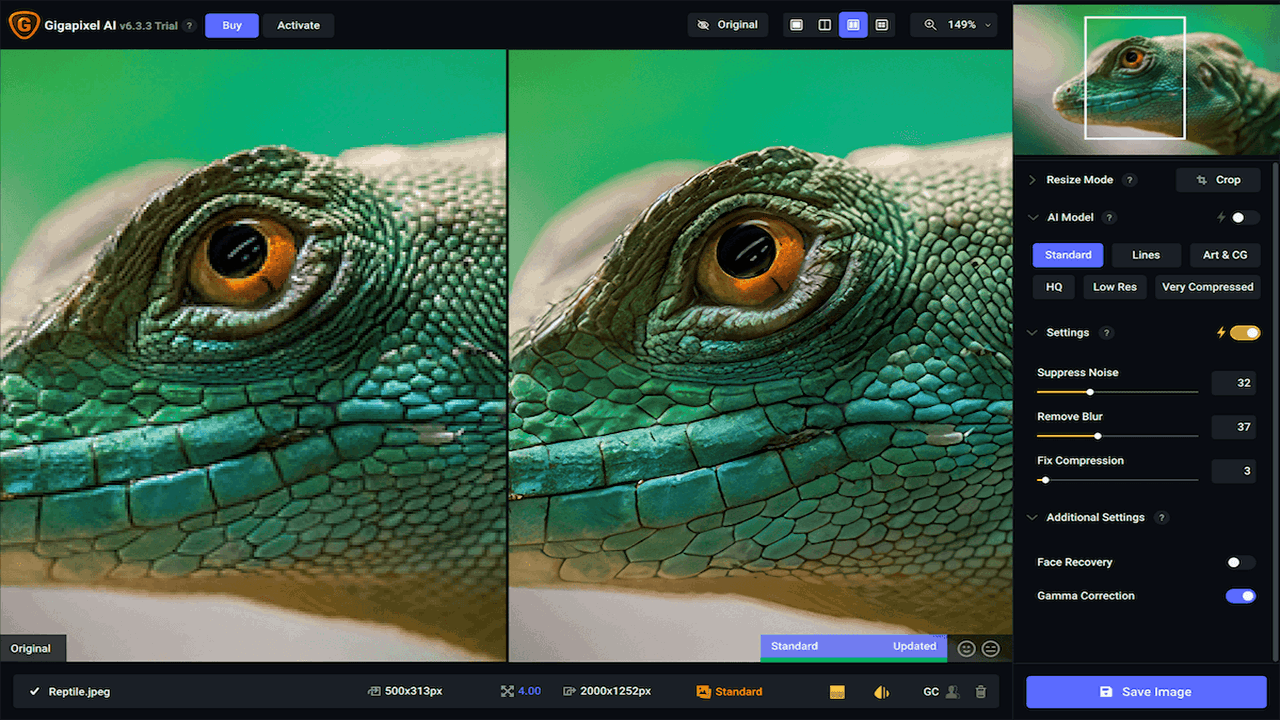
Task: Collapse the AI Model section
Action: click(x=1033, y=217)
